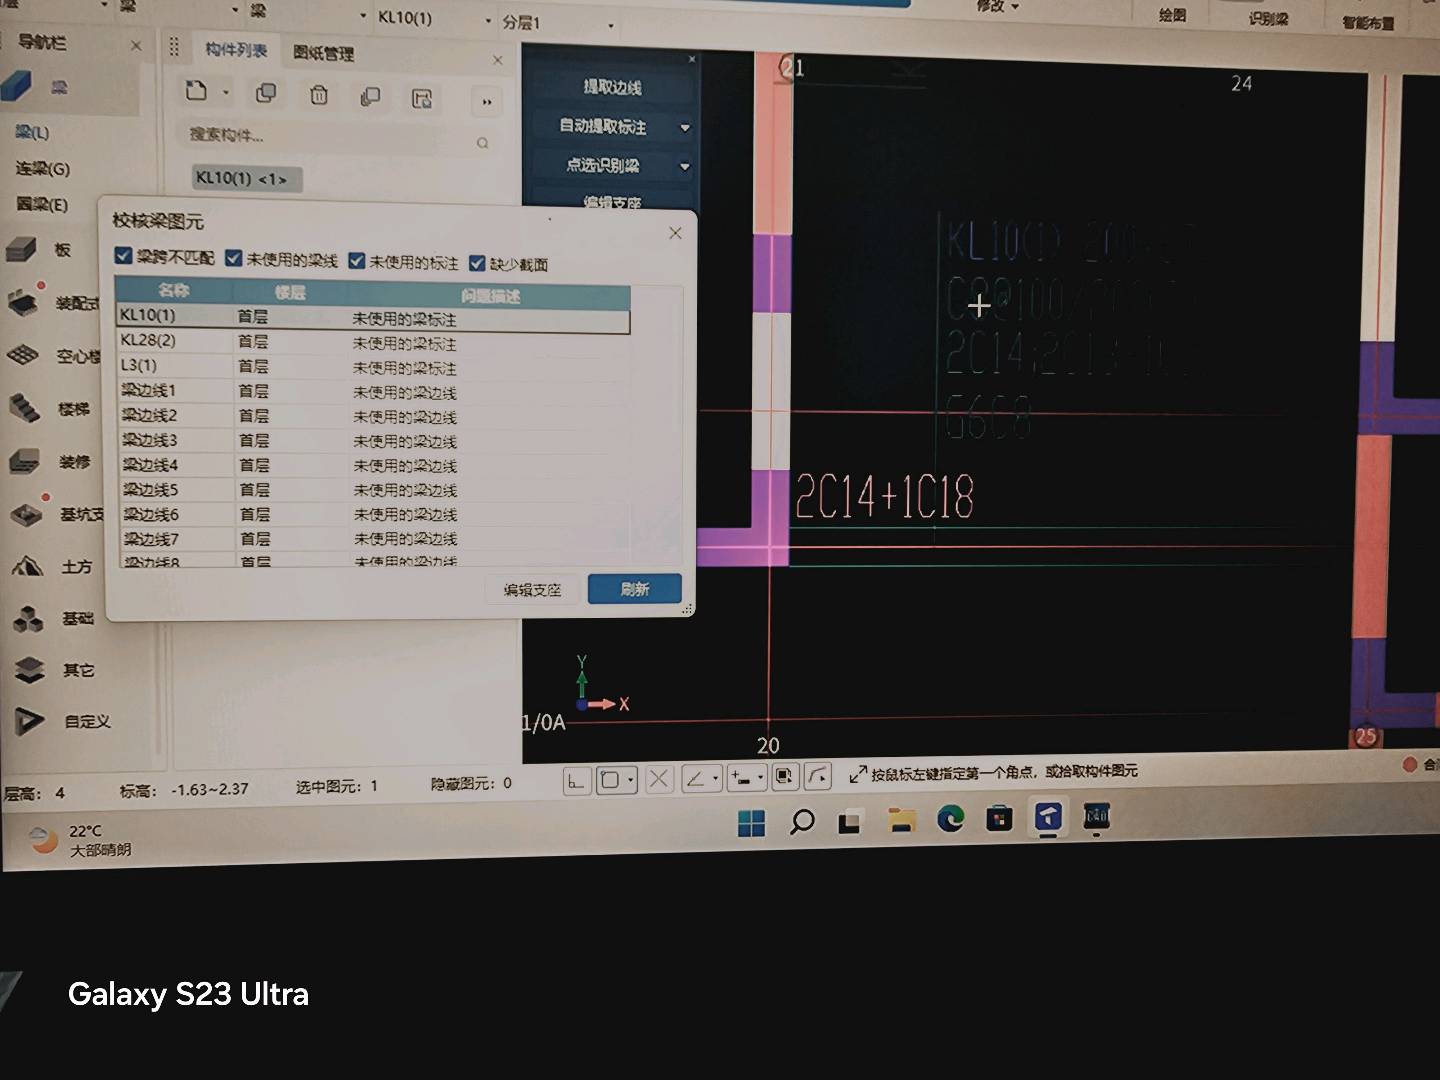Click the 编辑支座 button in dialog
This screenshot has width=1440, height=1080.
[532, 590]
